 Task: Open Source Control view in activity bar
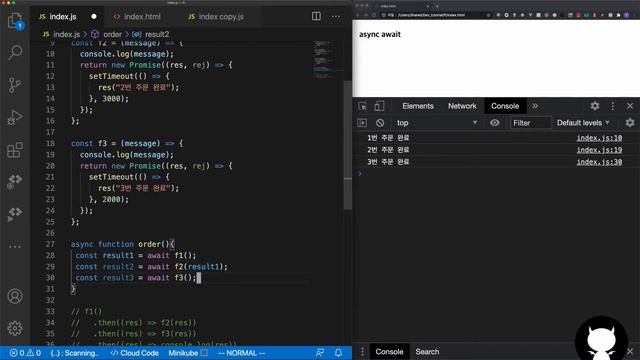[x=15, y=85]
